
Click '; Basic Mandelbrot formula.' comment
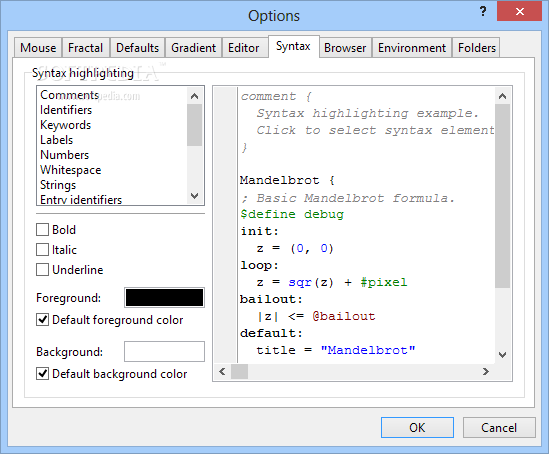pyautogui.click(x=348, y=198)
